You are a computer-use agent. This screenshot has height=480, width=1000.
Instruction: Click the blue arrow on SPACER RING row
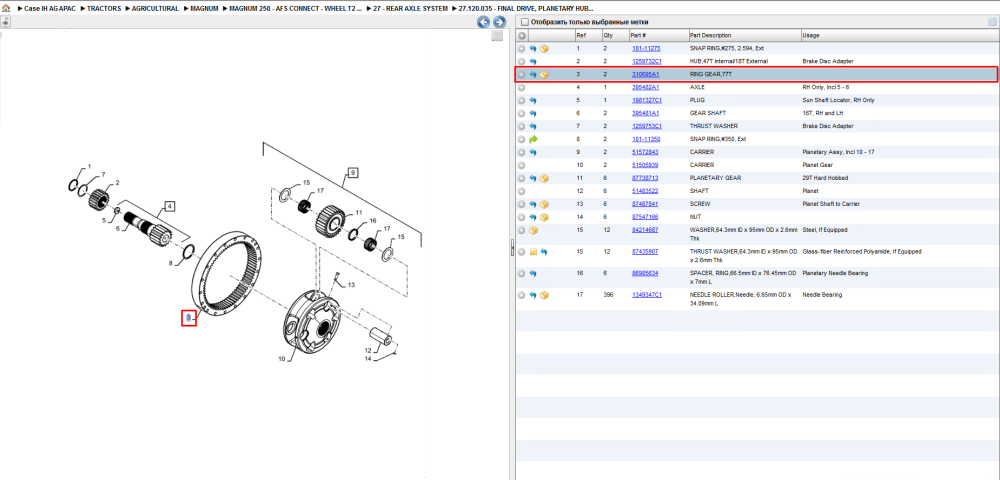coord(533,273)
